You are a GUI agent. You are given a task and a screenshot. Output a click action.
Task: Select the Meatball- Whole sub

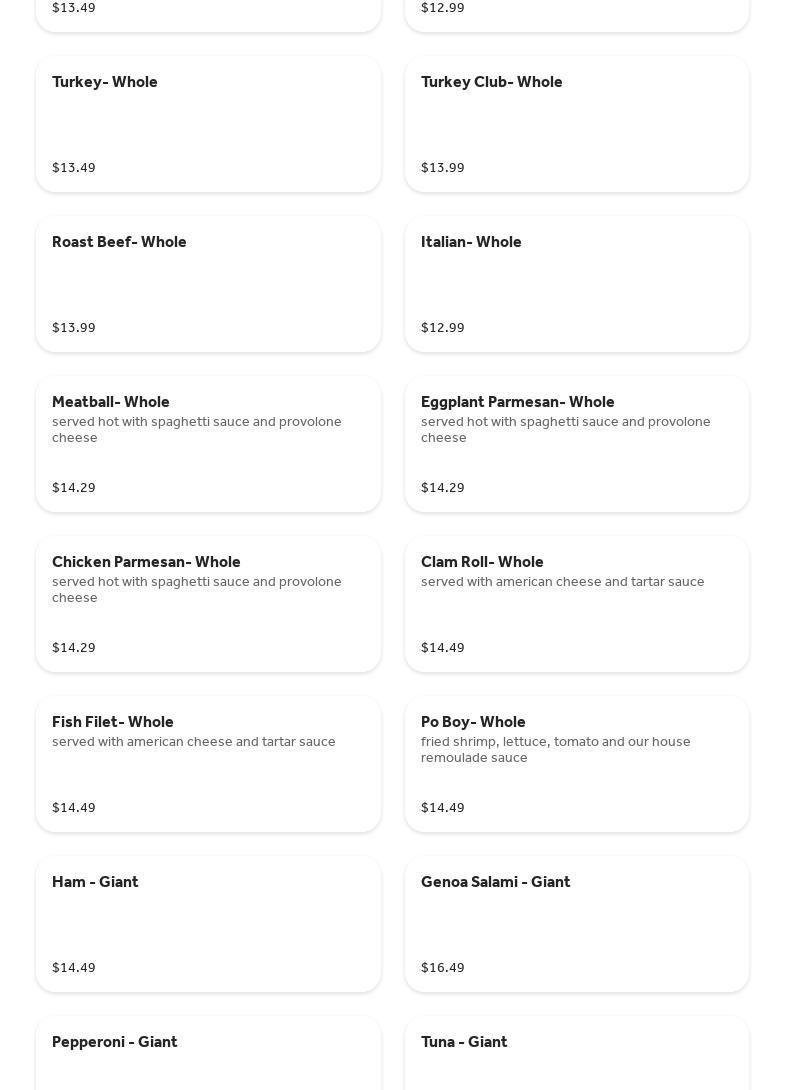point(208,444)
